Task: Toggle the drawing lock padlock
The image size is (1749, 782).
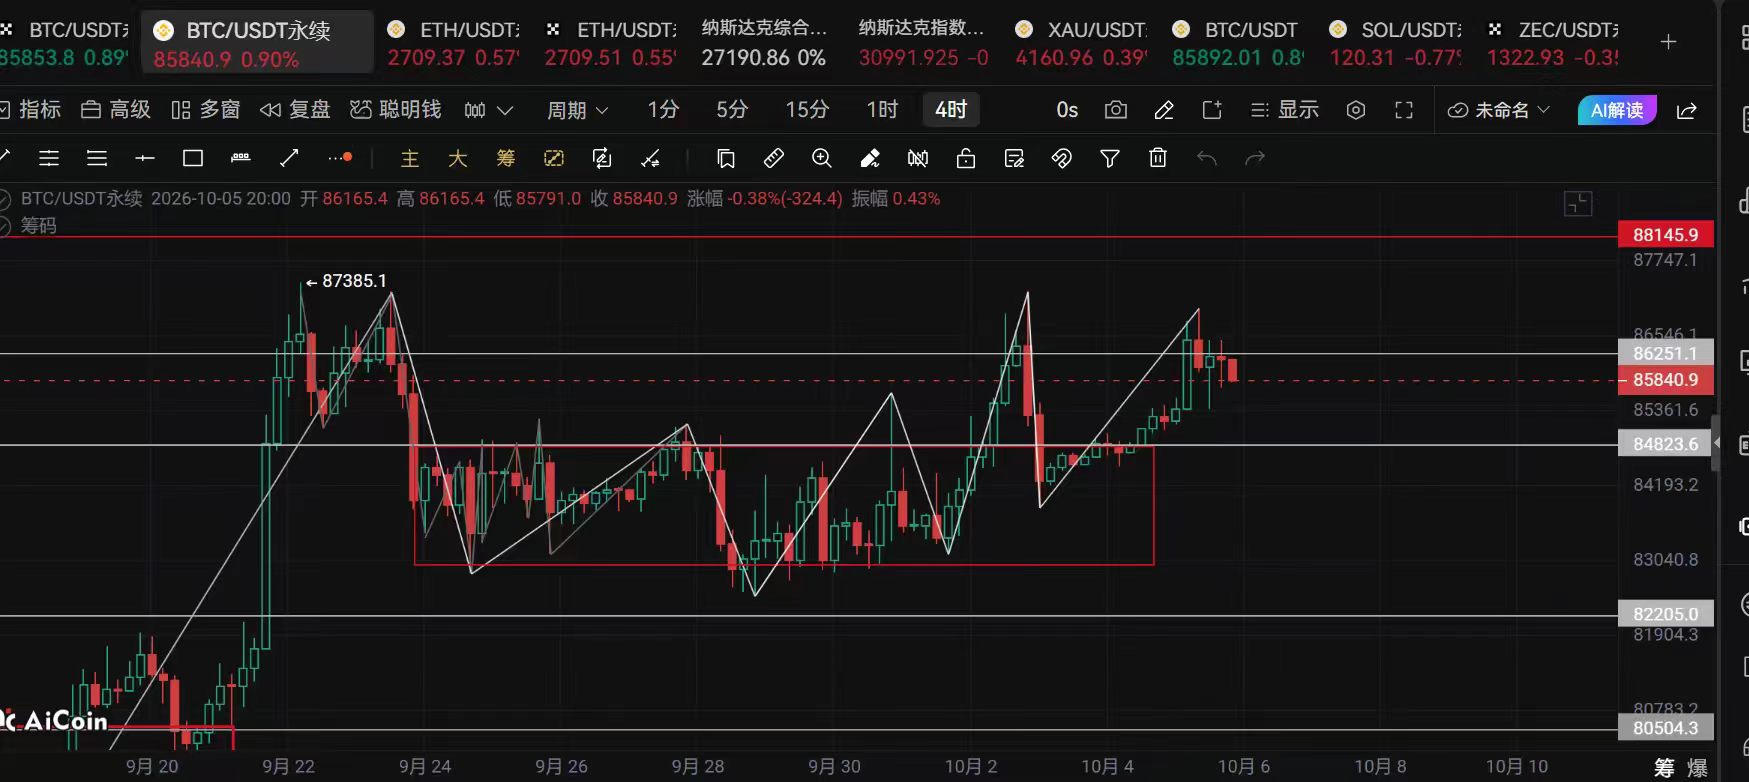Action: 965,158
